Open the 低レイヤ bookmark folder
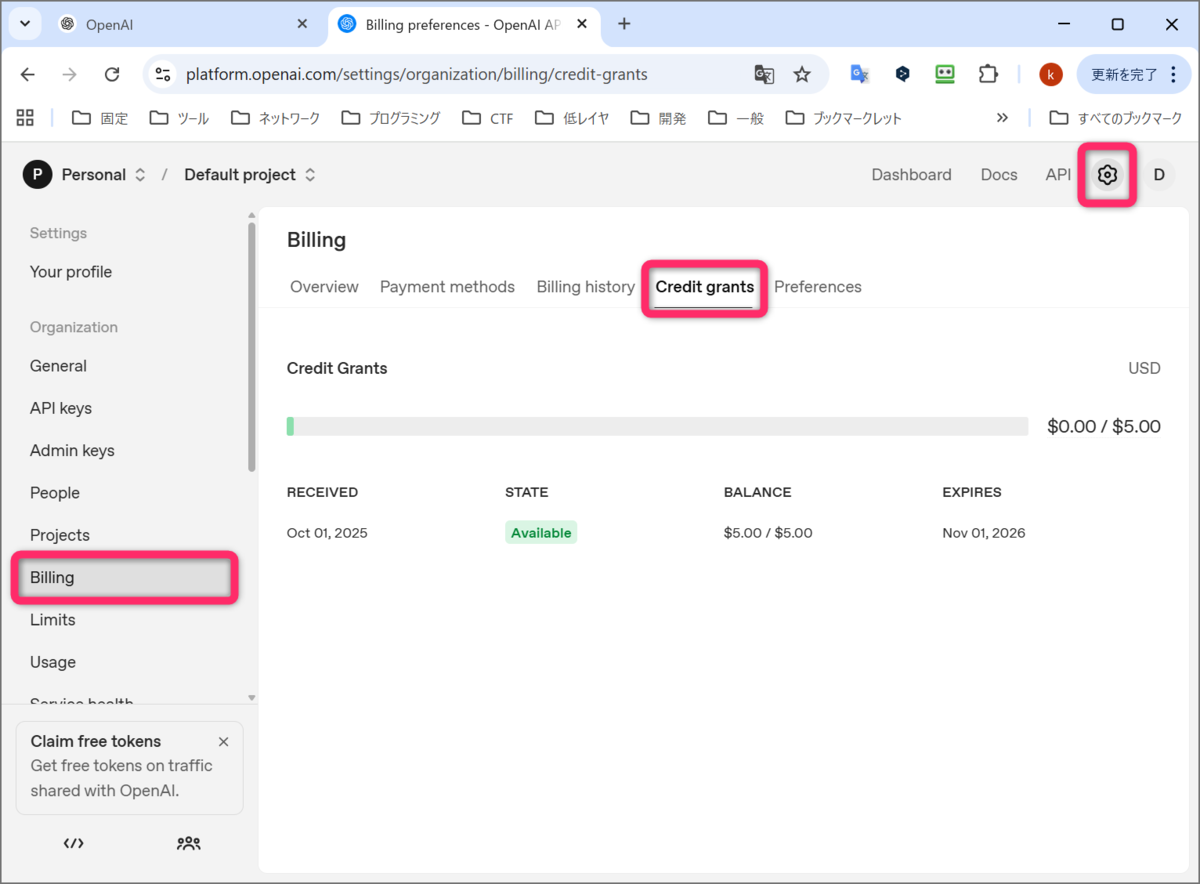The height and width of the screenshot is (884, 1200). [x=572, y=118]
